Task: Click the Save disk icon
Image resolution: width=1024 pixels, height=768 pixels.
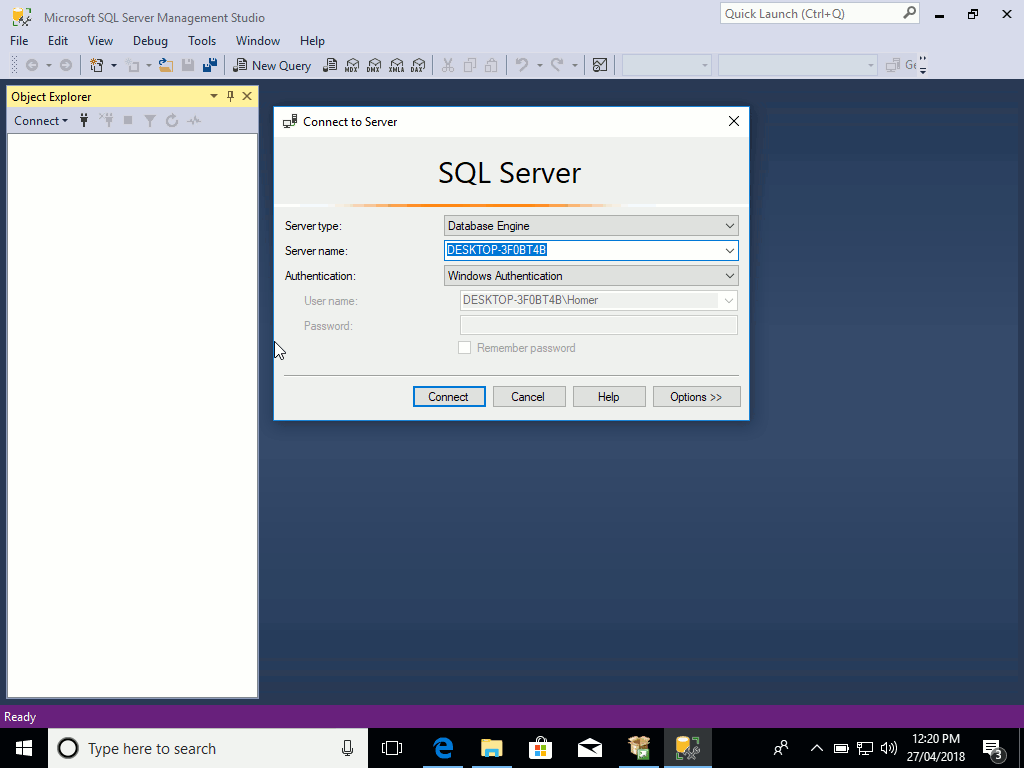Action: (188, 65)
